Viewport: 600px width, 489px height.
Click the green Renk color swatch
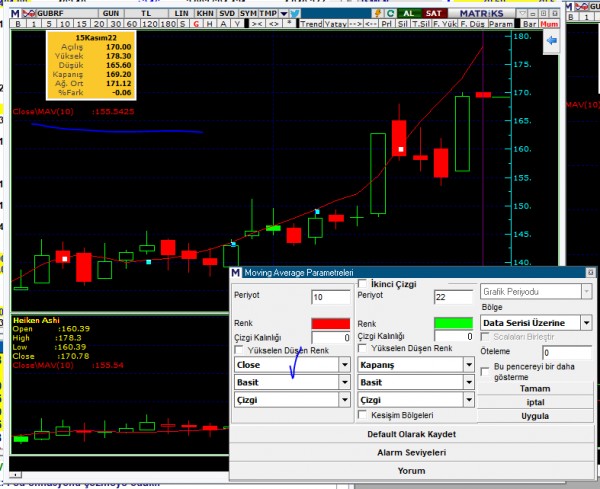[453, 323]
